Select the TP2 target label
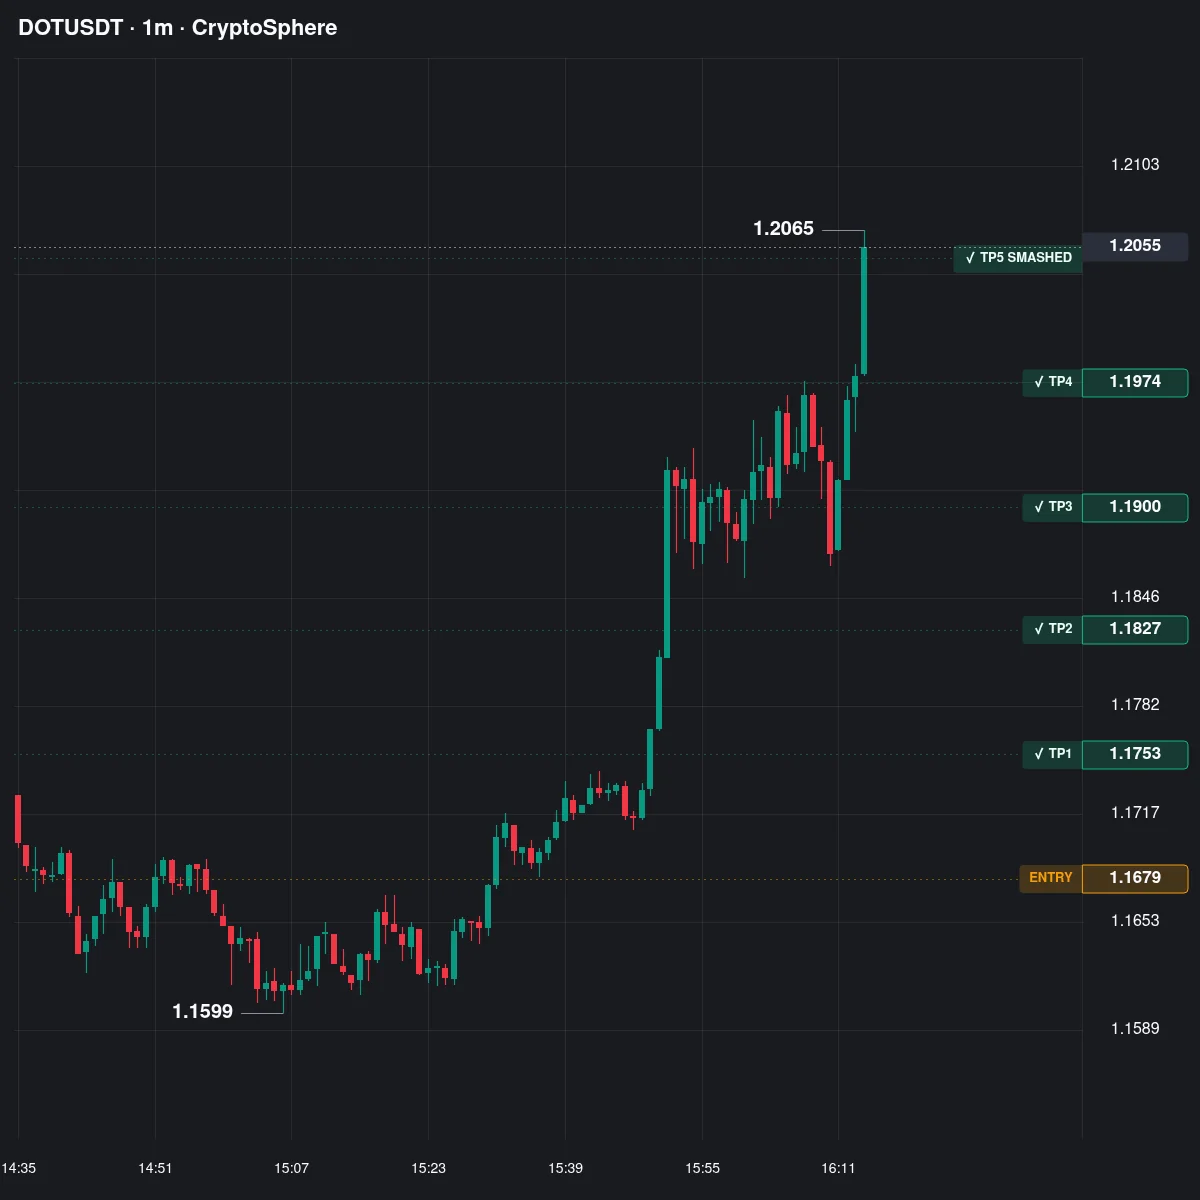 point(1052,629)
